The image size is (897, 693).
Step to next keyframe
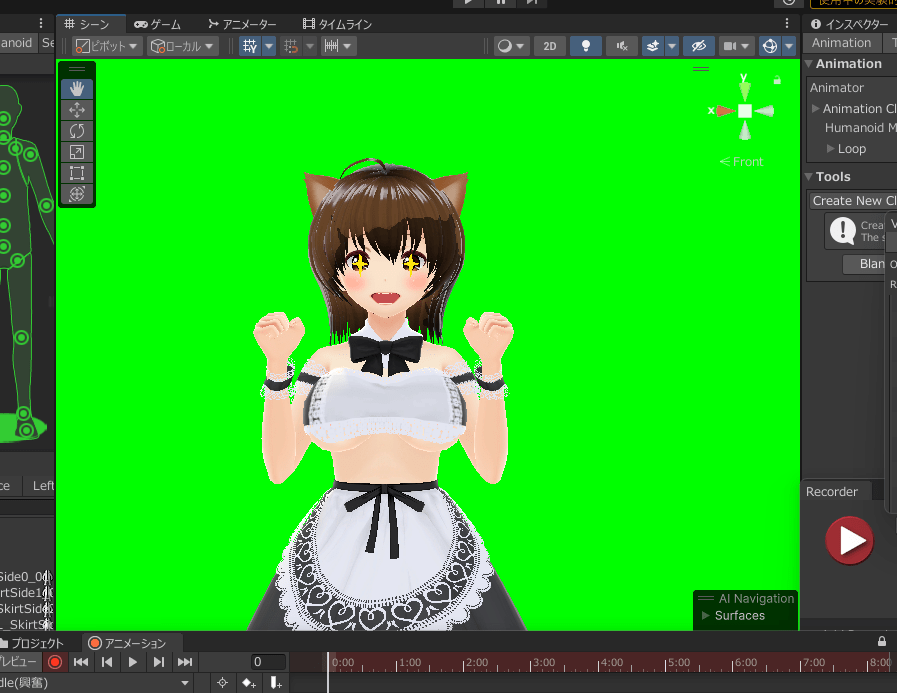158,662
